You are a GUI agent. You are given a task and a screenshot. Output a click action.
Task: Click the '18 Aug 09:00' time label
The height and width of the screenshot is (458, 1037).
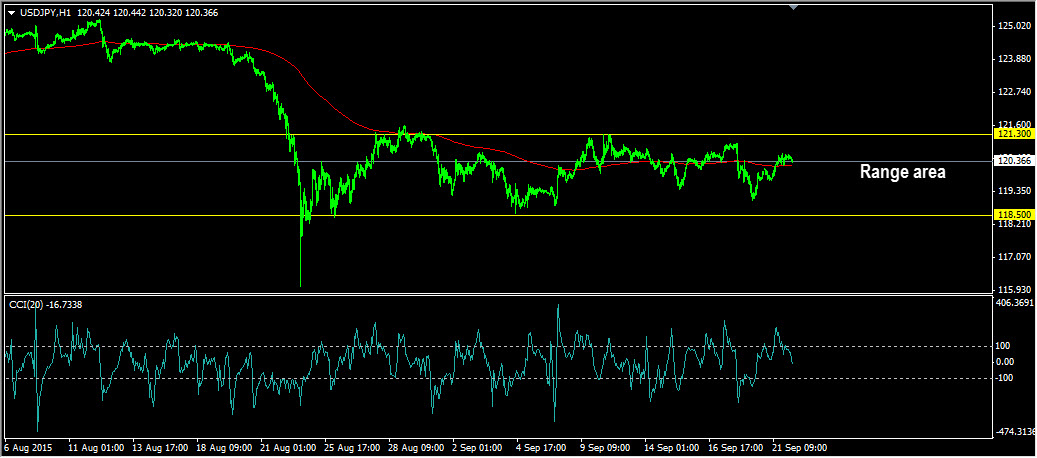click(224, 447)
